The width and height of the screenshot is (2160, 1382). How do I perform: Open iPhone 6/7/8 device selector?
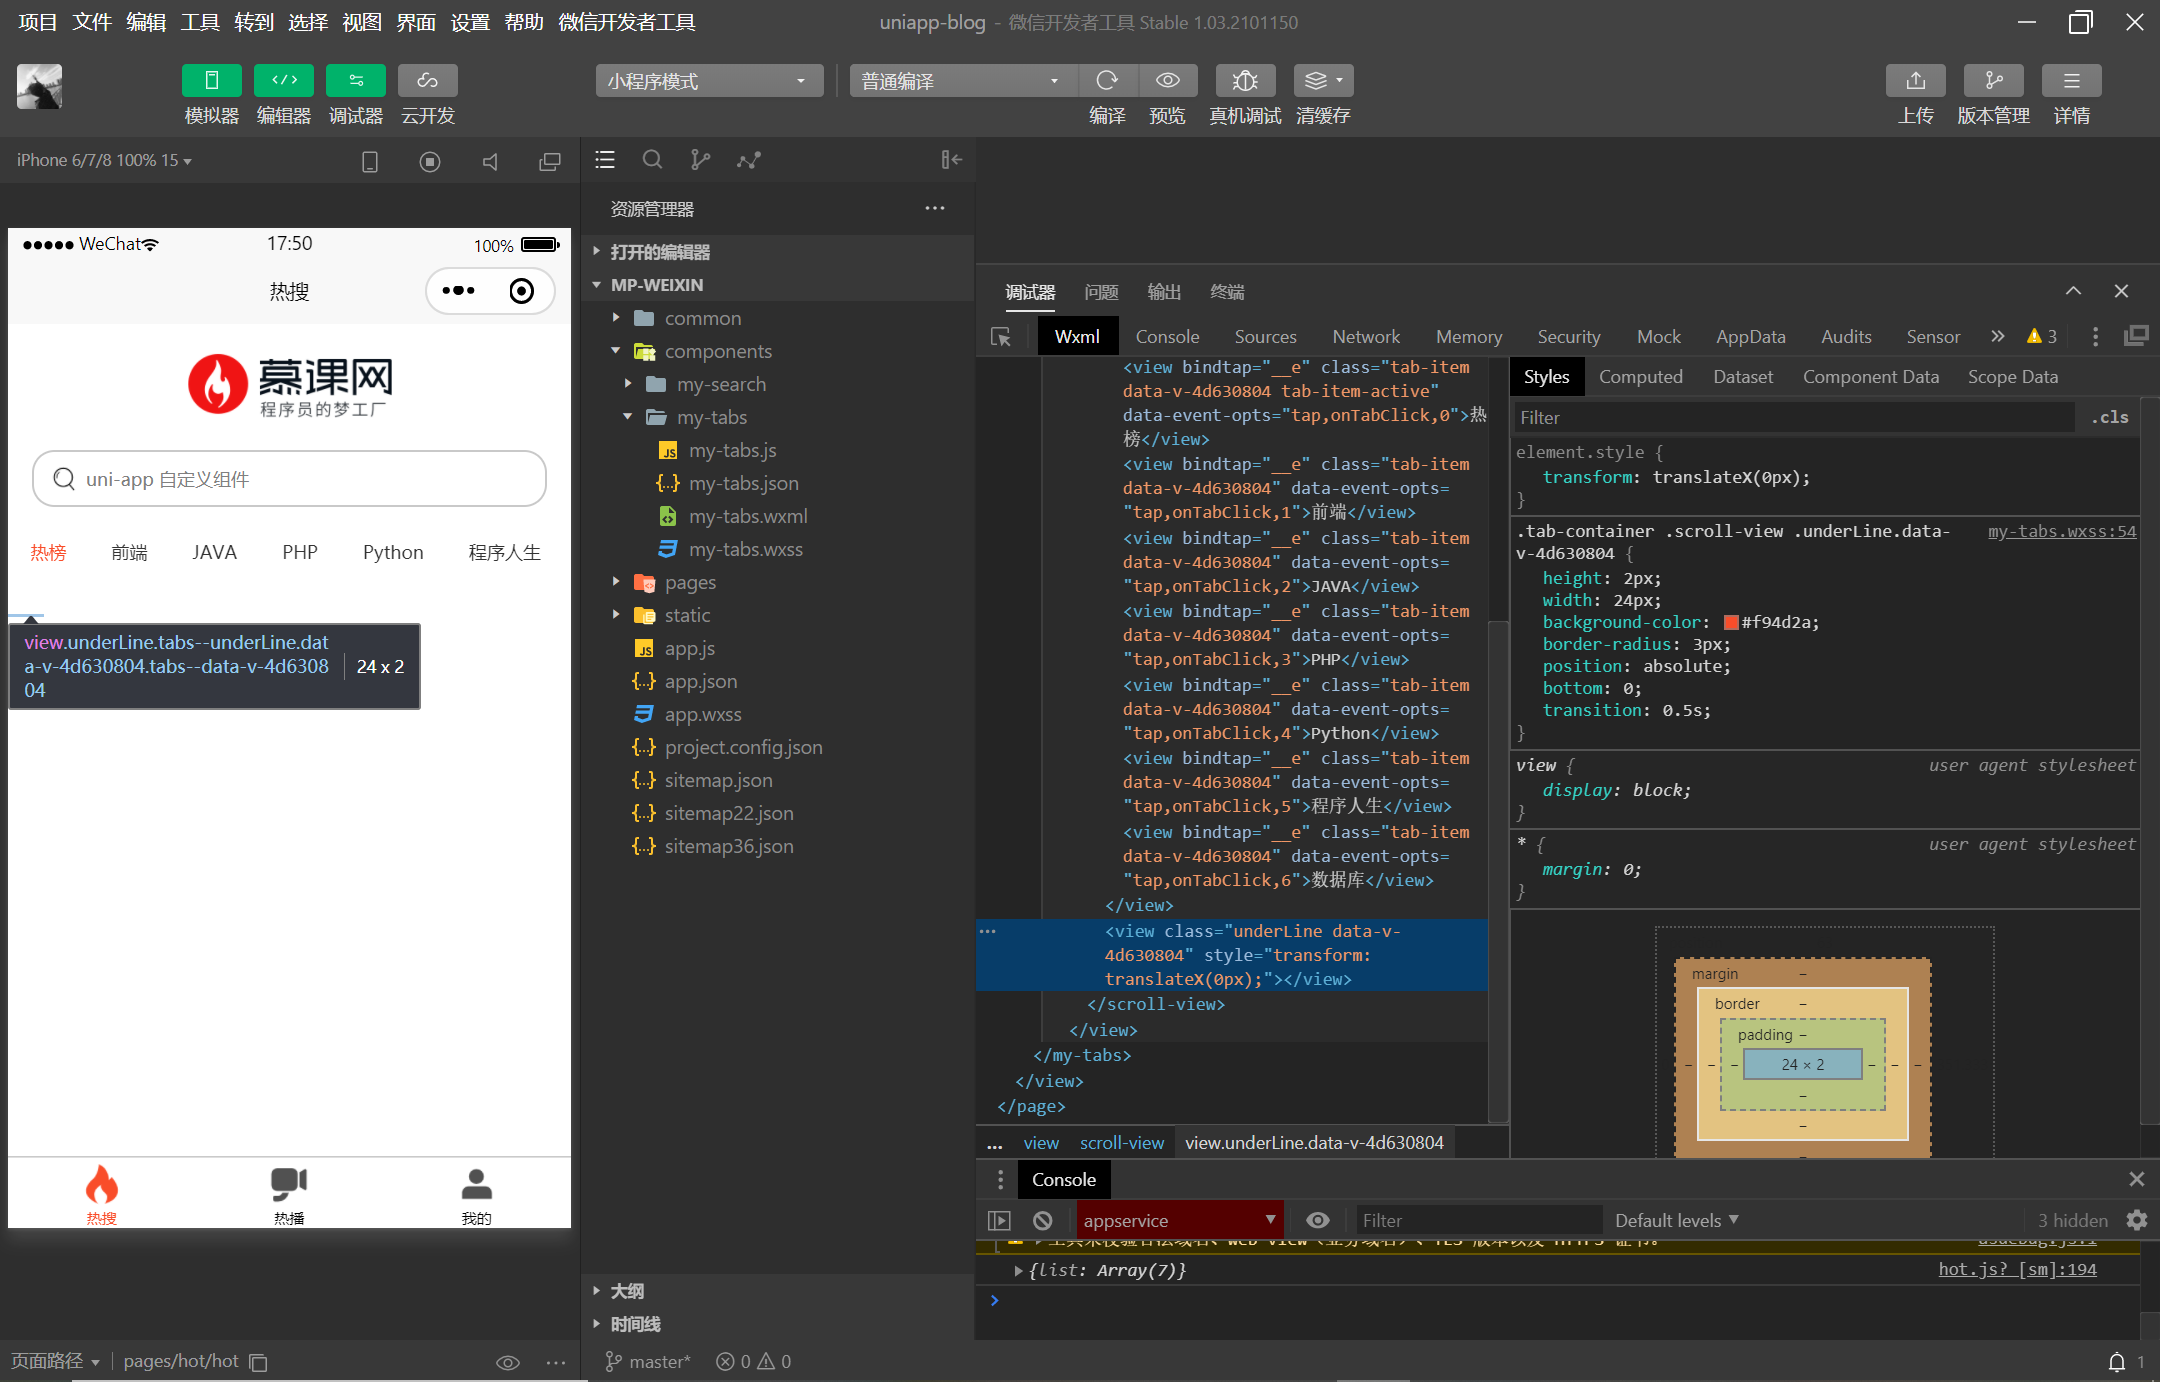tap(104, 160)
